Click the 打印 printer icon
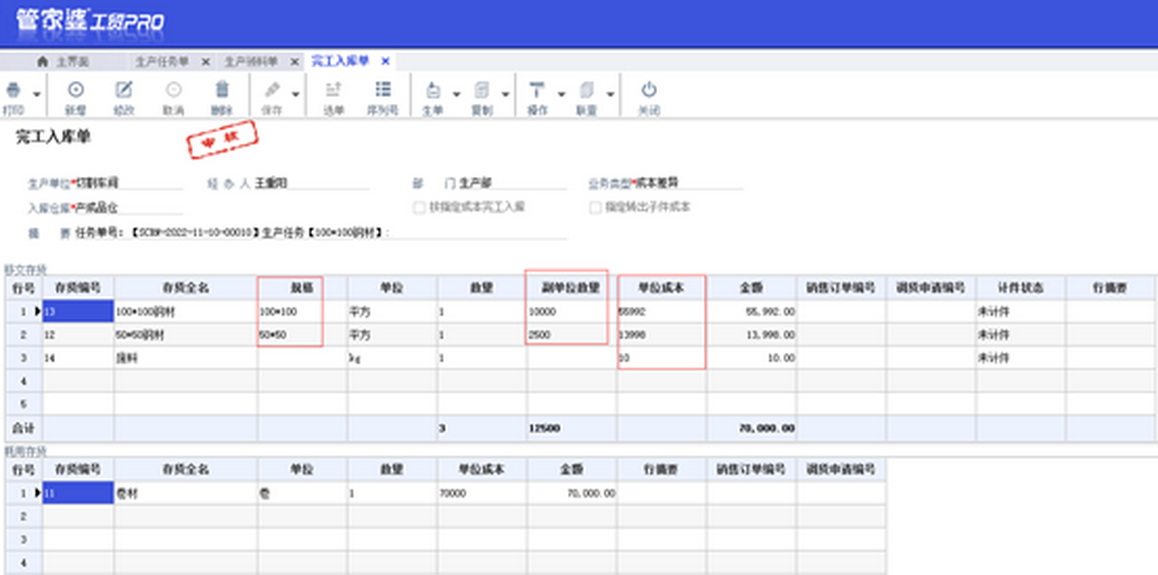The image size is (1158, 575). coord(13,90)
